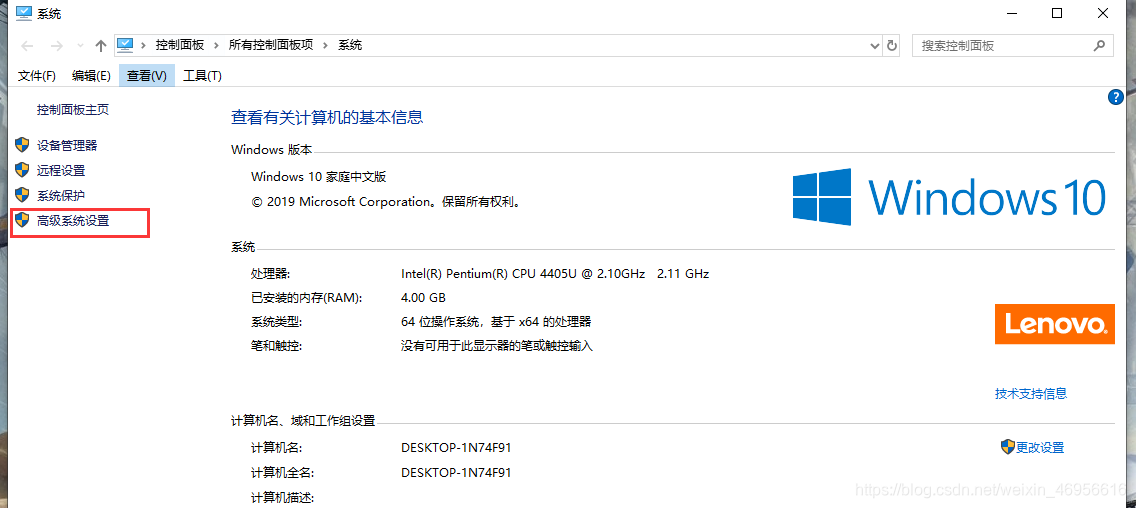This screenshot has width=1136, height=508.
Task: Open the 编辑(E) menu
Action: tap(91, 75)
